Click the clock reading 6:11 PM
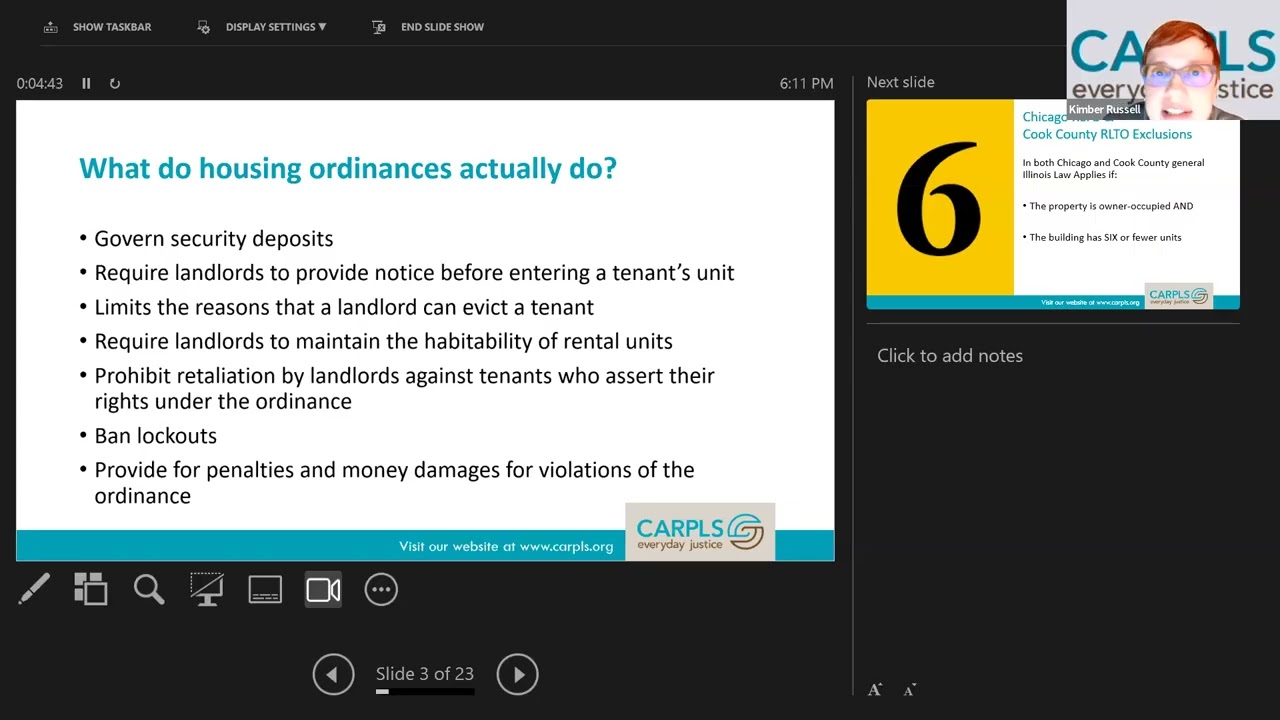Screen dimensions: 1280x720 click(806, 84)
